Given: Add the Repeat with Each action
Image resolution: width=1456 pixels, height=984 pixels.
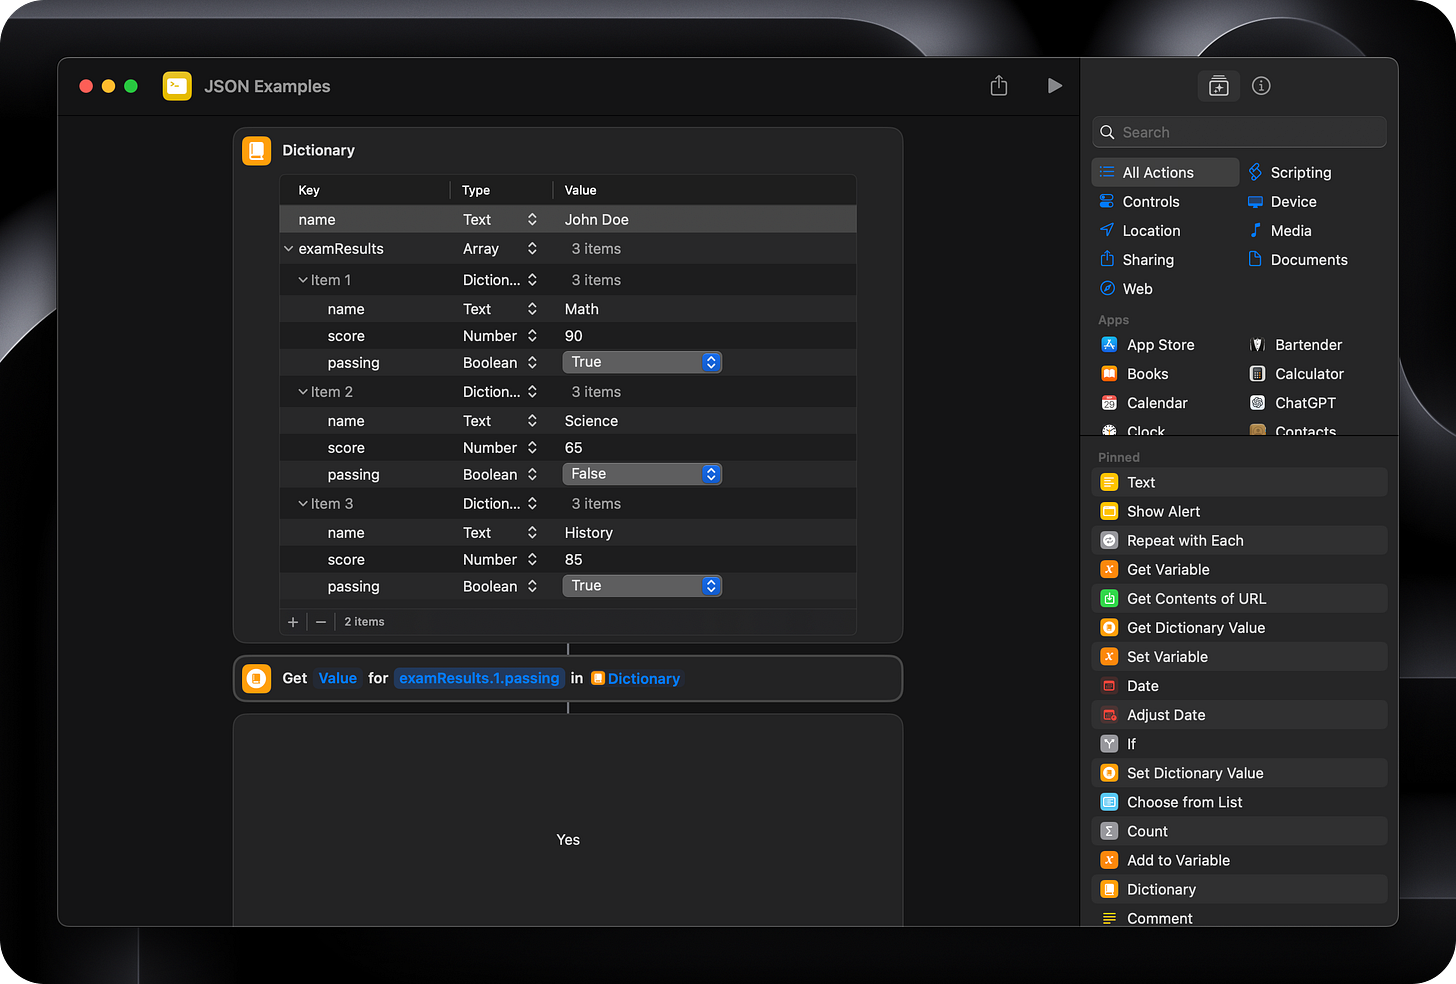Looking at the screenshot, I should point(1240,540).
